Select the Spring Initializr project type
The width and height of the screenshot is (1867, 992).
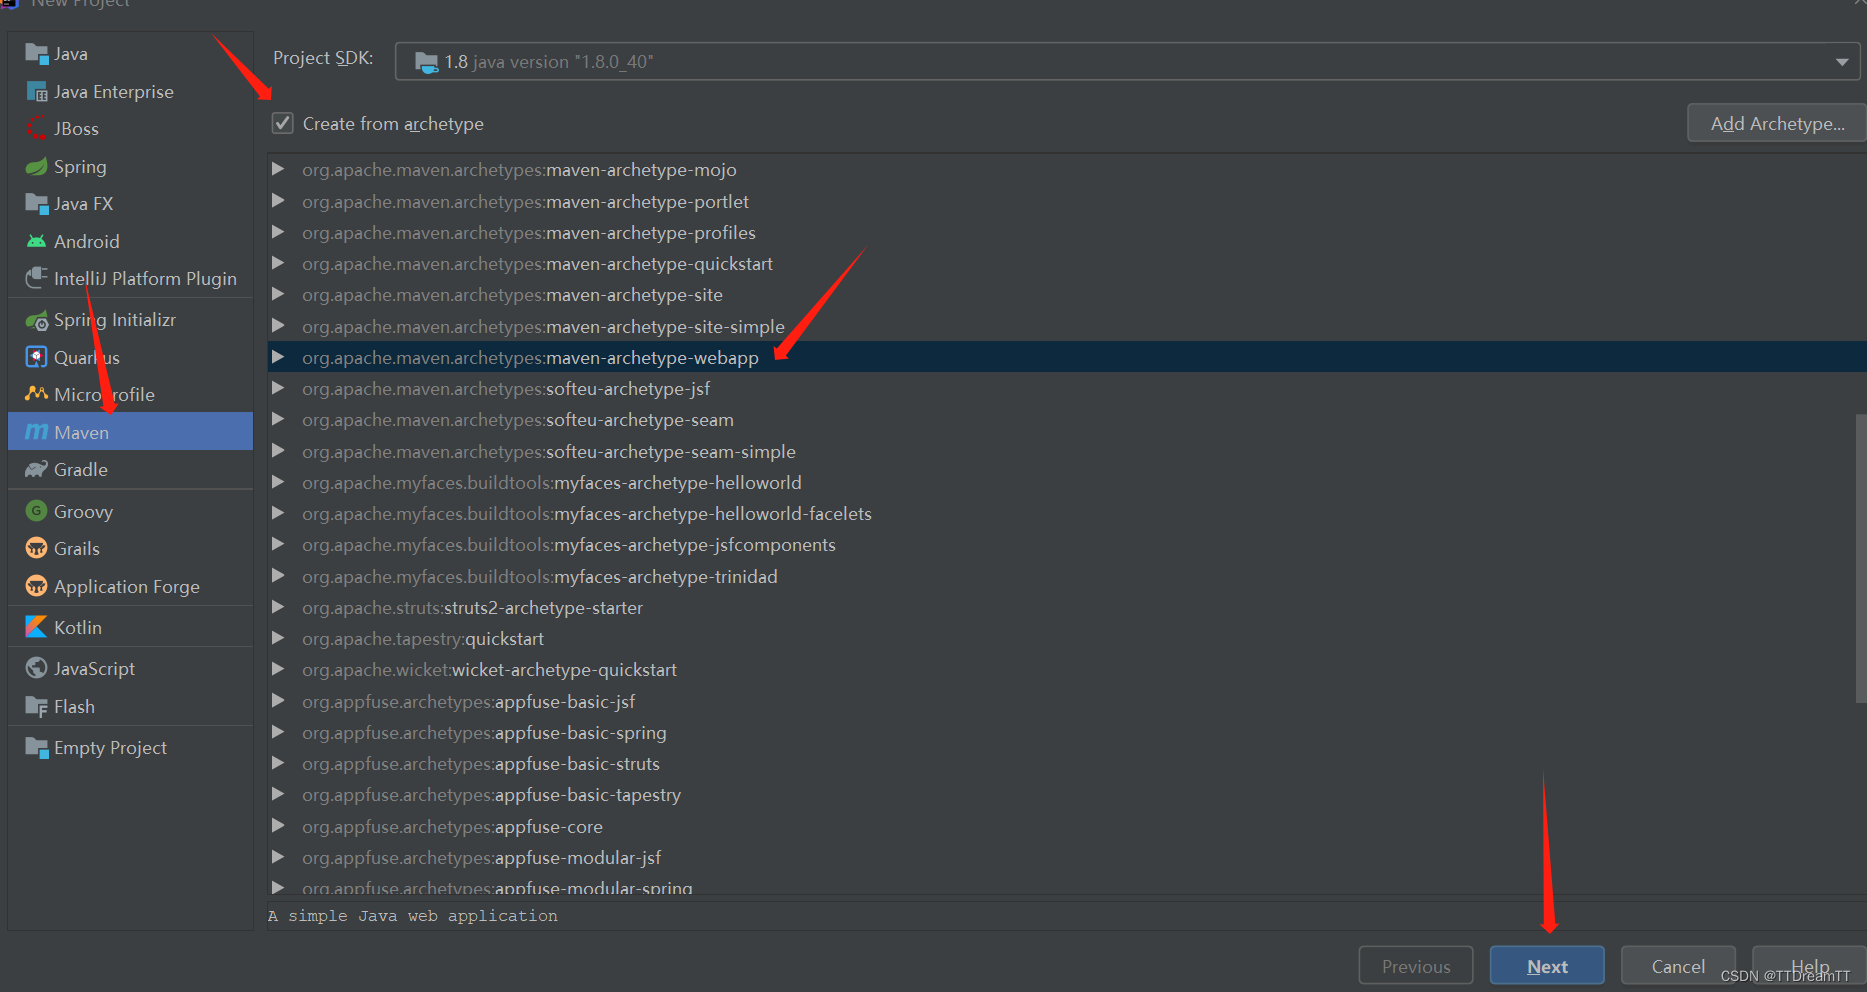[x=130, y=320]
